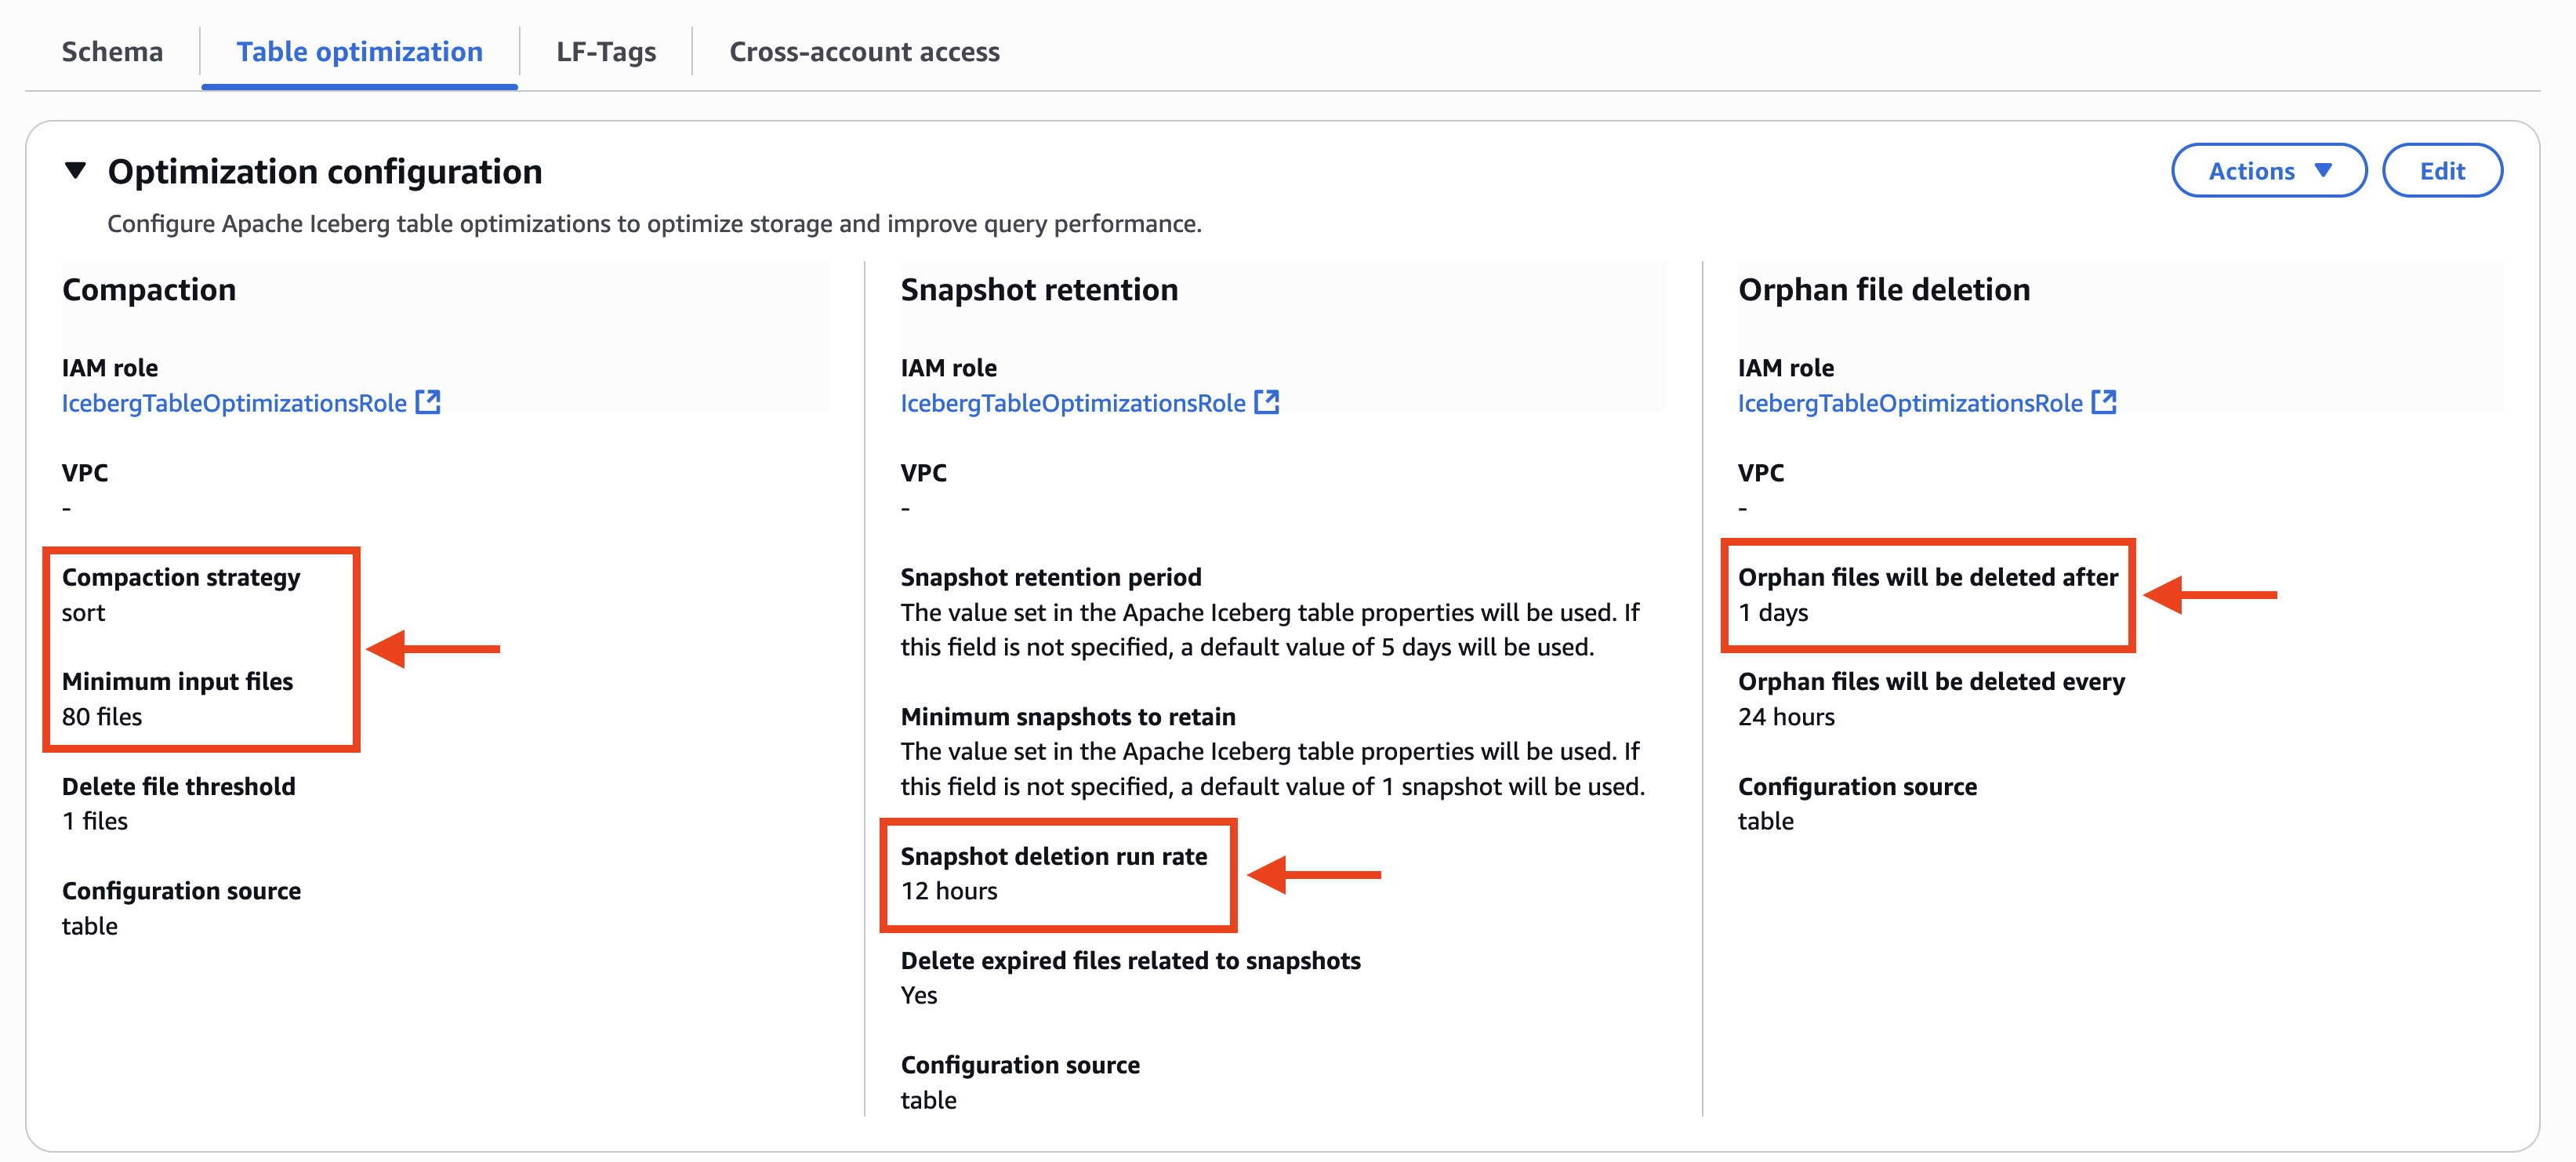
Task: Switch to the Schema tab
Action: pos(112,51)
